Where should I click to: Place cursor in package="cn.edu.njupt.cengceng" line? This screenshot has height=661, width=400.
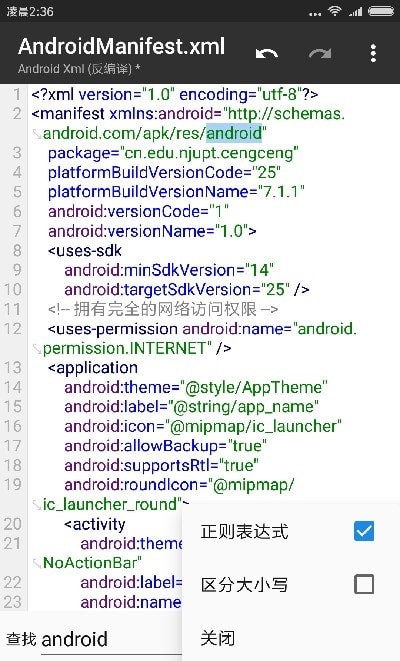tap(173, 153)
